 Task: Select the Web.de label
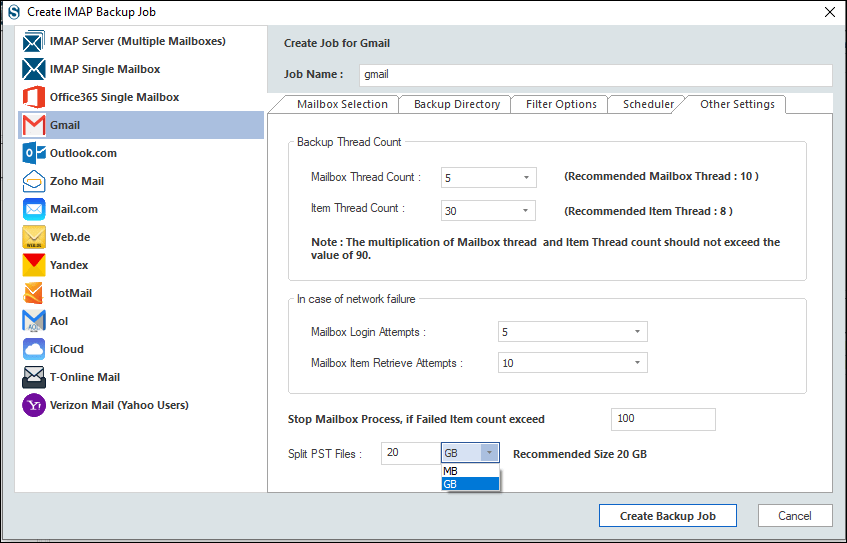point(70,237)
